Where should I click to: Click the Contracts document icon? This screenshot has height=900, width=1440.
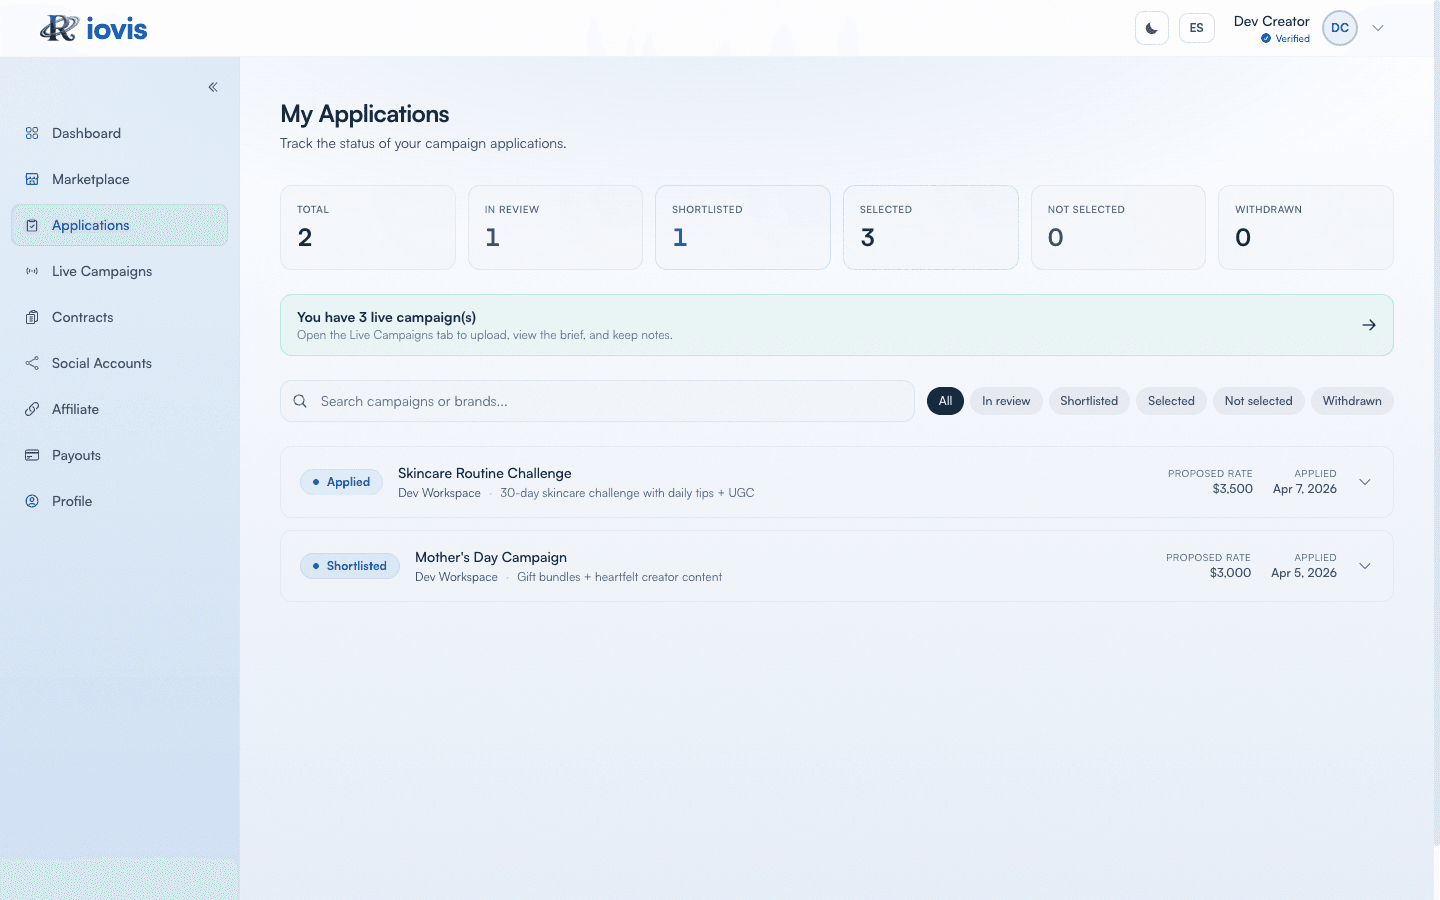[32, 317]
